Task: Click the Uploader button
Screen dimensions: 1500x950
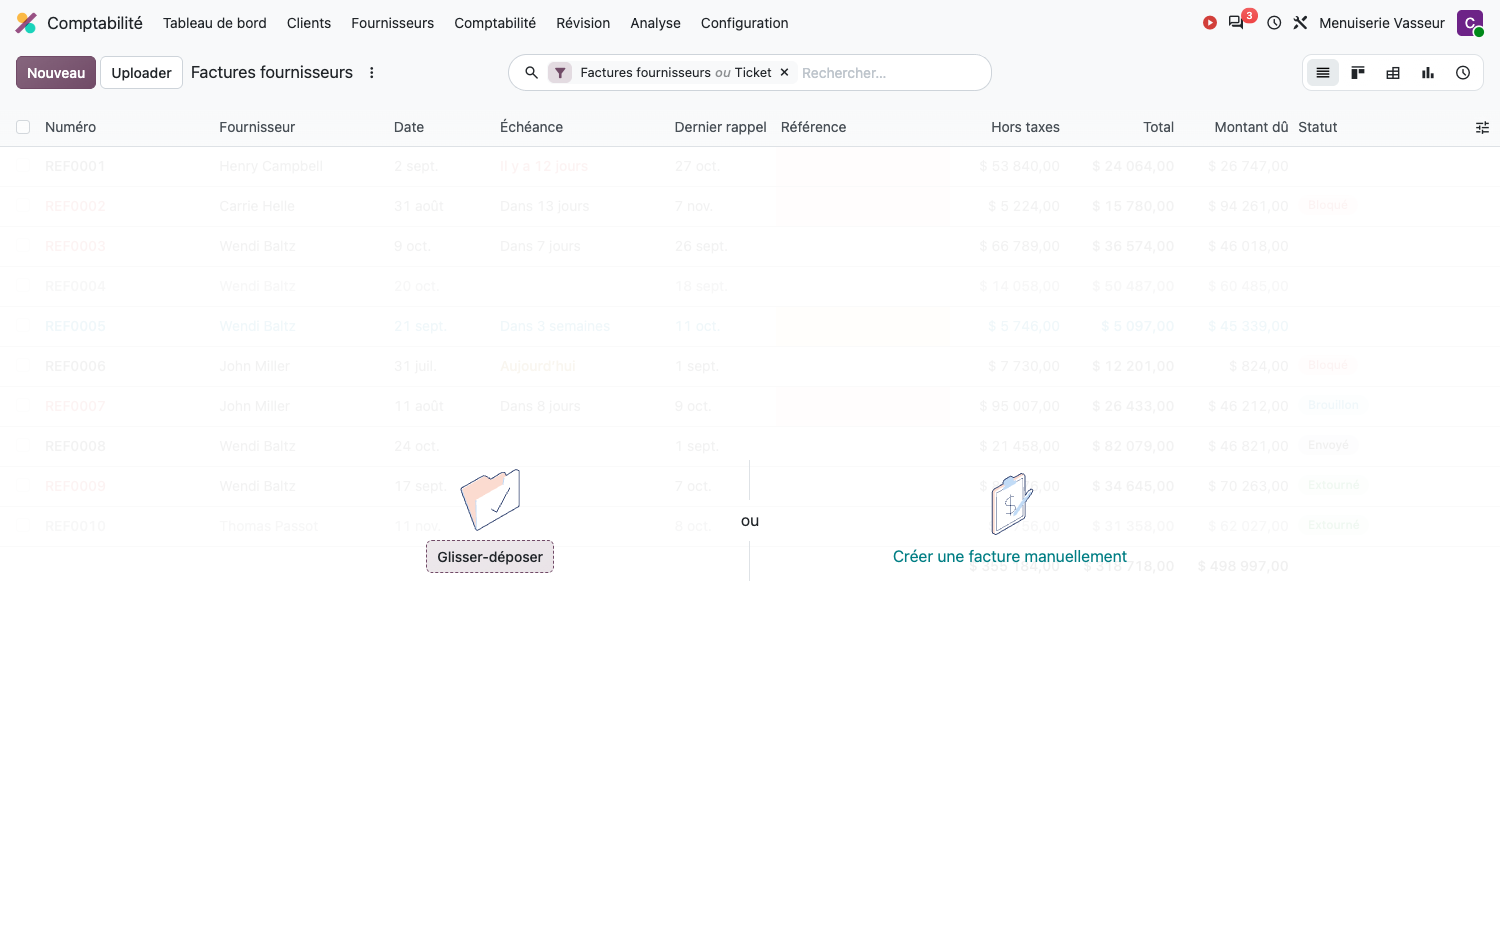Action: pyautogui.click(x=141, y=73)
